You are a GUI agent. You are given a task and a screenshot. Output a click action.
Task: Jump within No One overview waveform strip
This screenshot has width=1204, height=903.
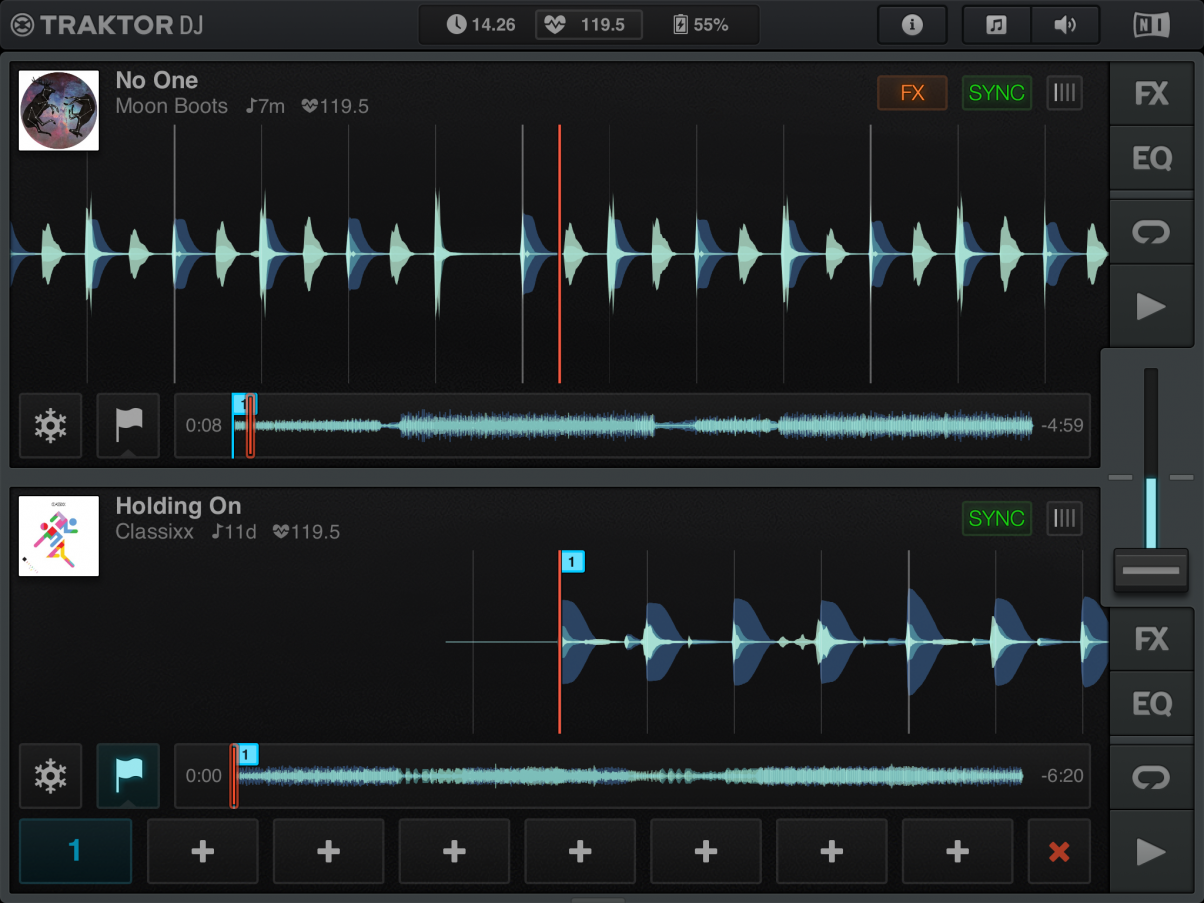coord(632,426)
